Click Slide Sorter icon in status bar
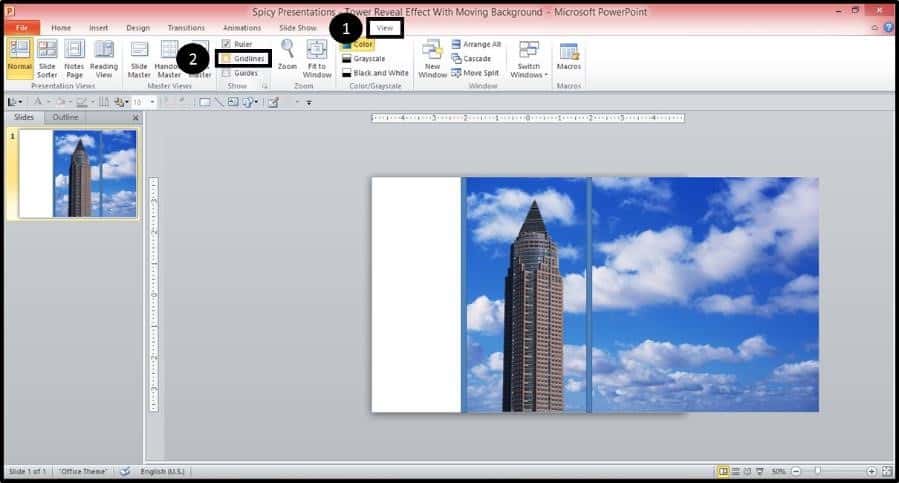This screenshot has height=483, width=899. (736, 471)
